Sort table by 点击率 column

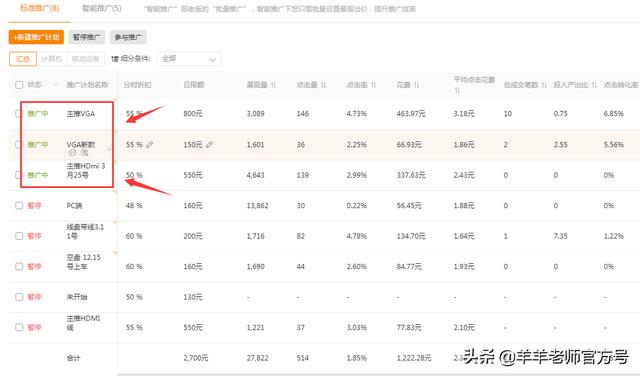(x=373, y=85)
